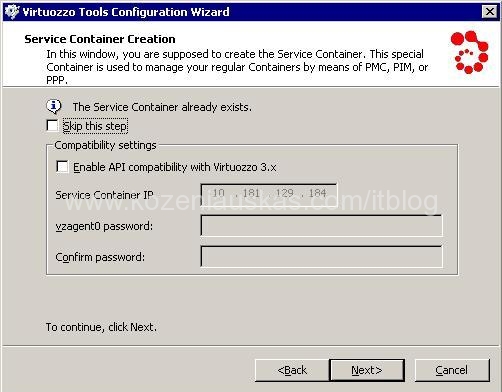Click the Next button
Viewport: 502px width, 392px height.
click(367, 370)
